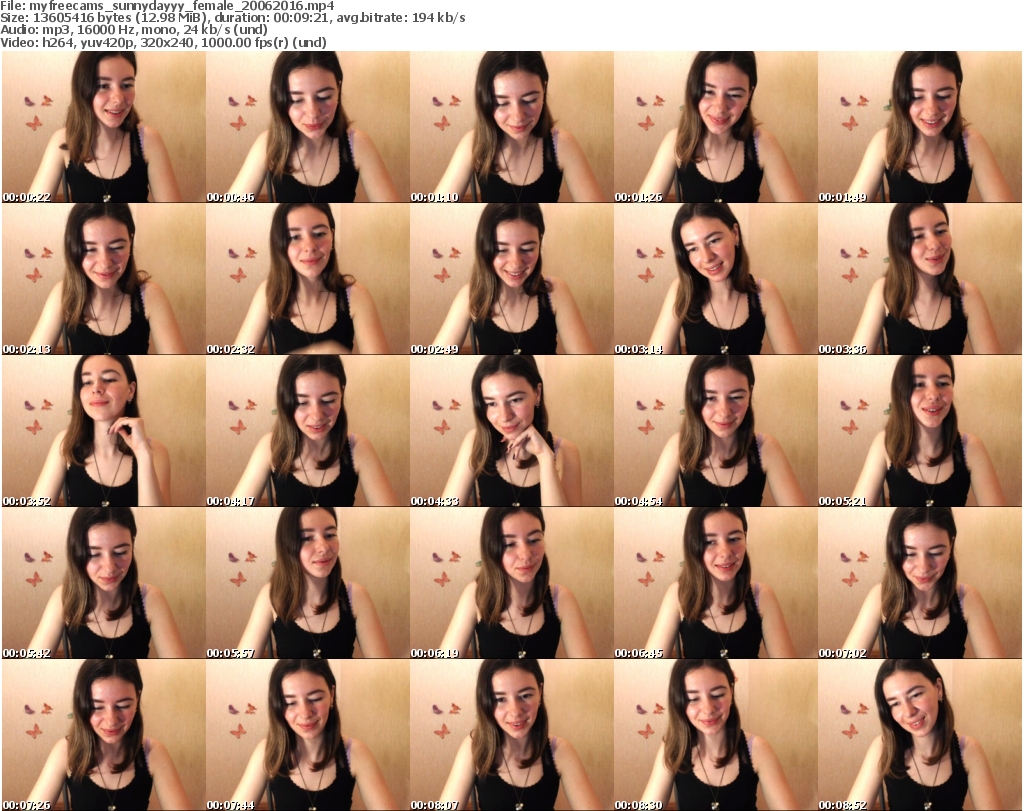Click the 'Audio: mp3, 16000 Hz' line

[134, 30]
